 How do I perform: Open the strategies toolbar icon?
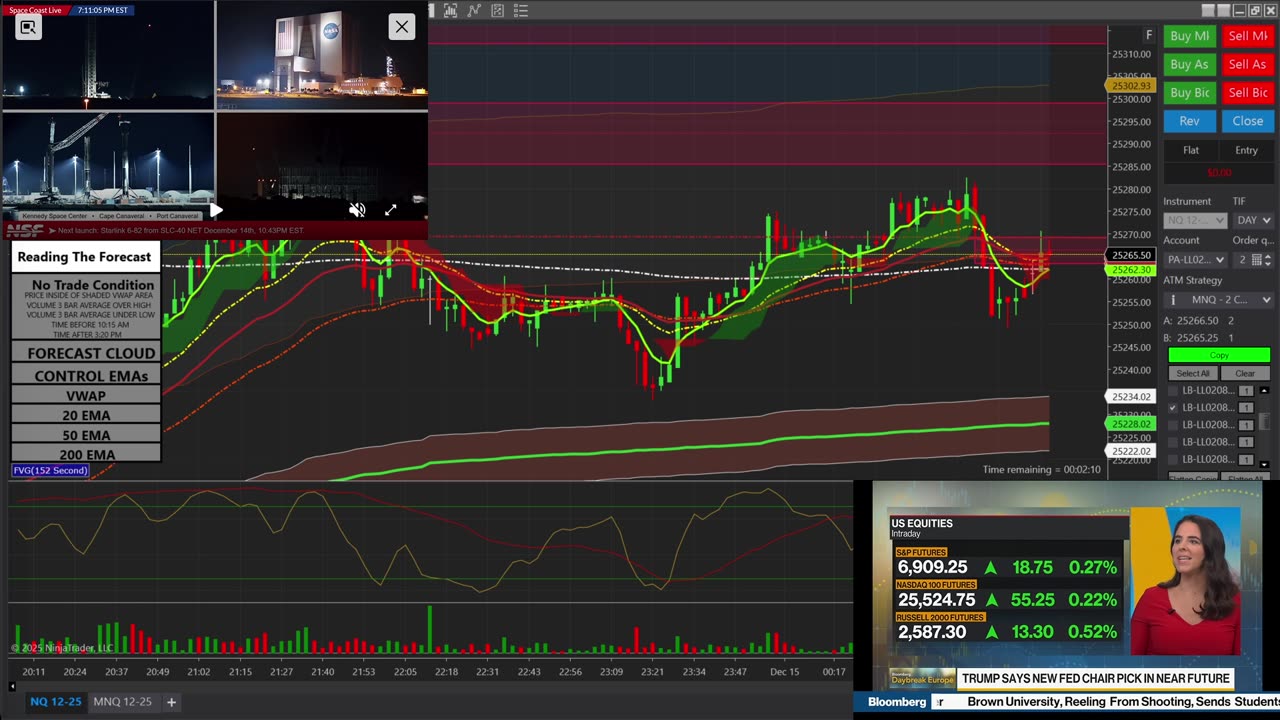(498, 11)
